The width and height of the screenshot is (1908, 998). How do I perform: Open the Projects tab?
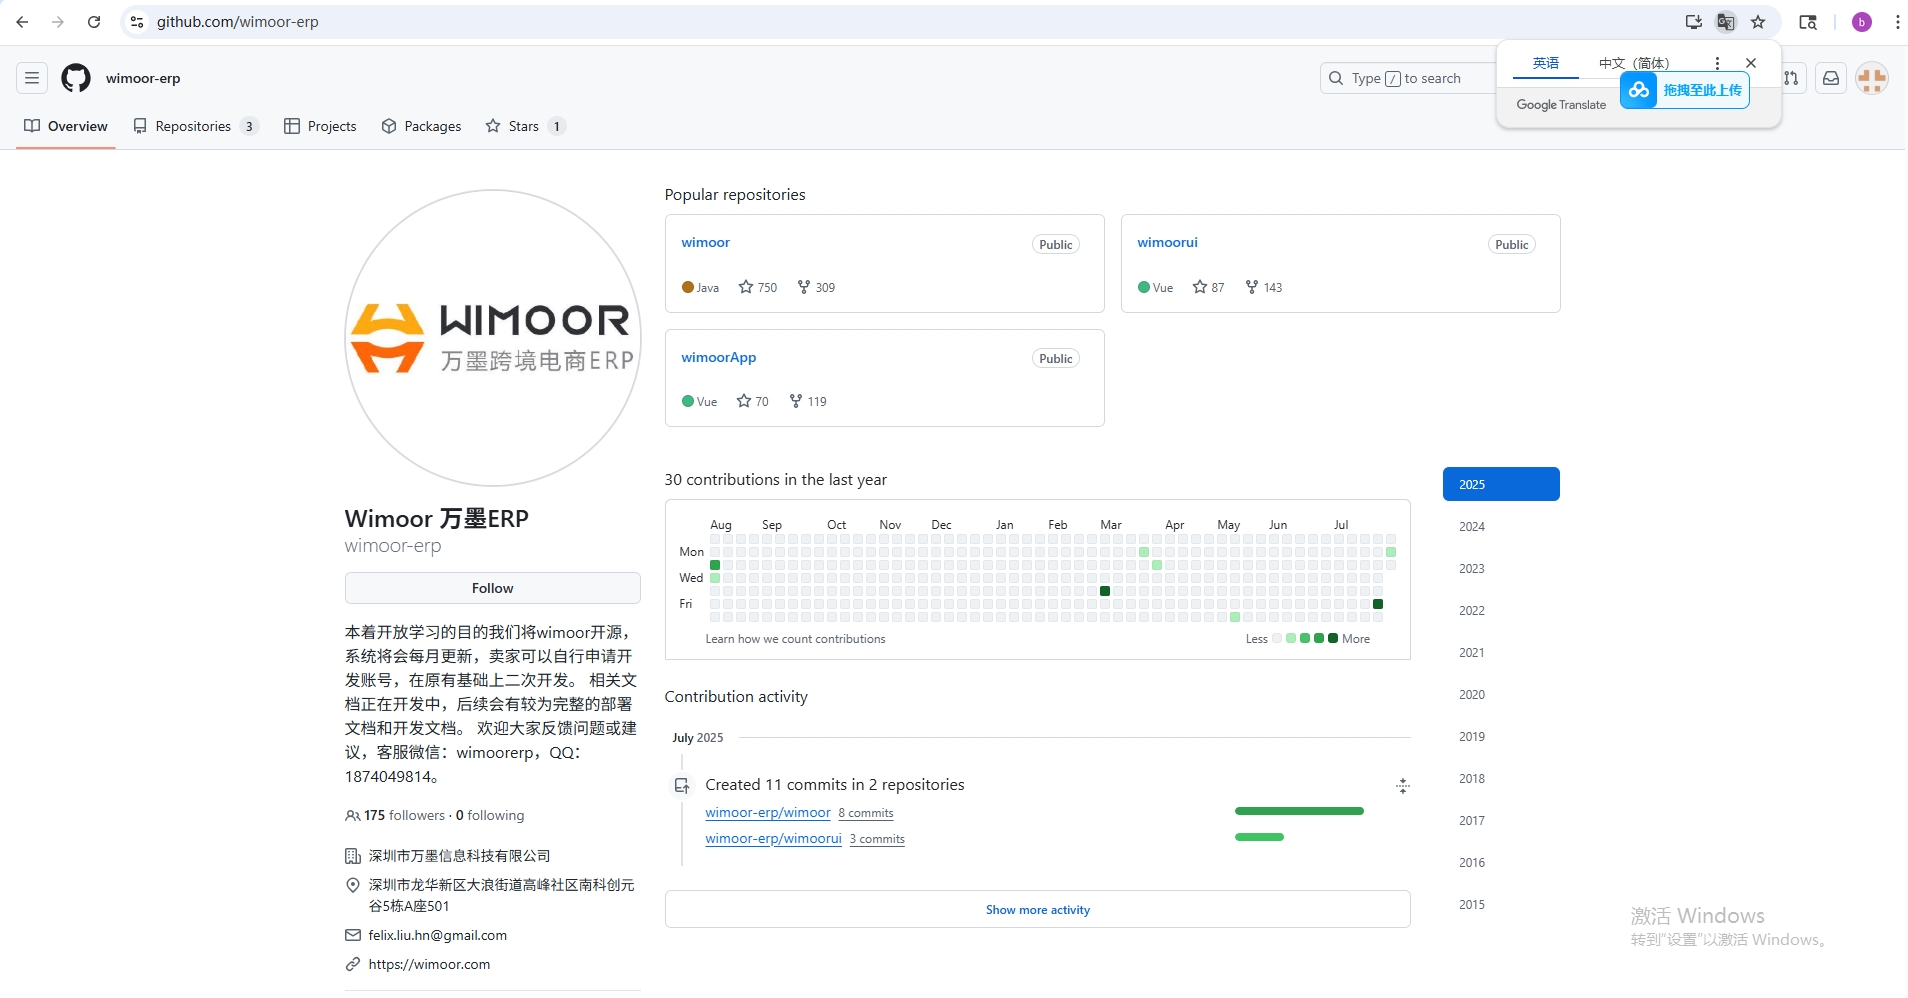click(320, 126)
